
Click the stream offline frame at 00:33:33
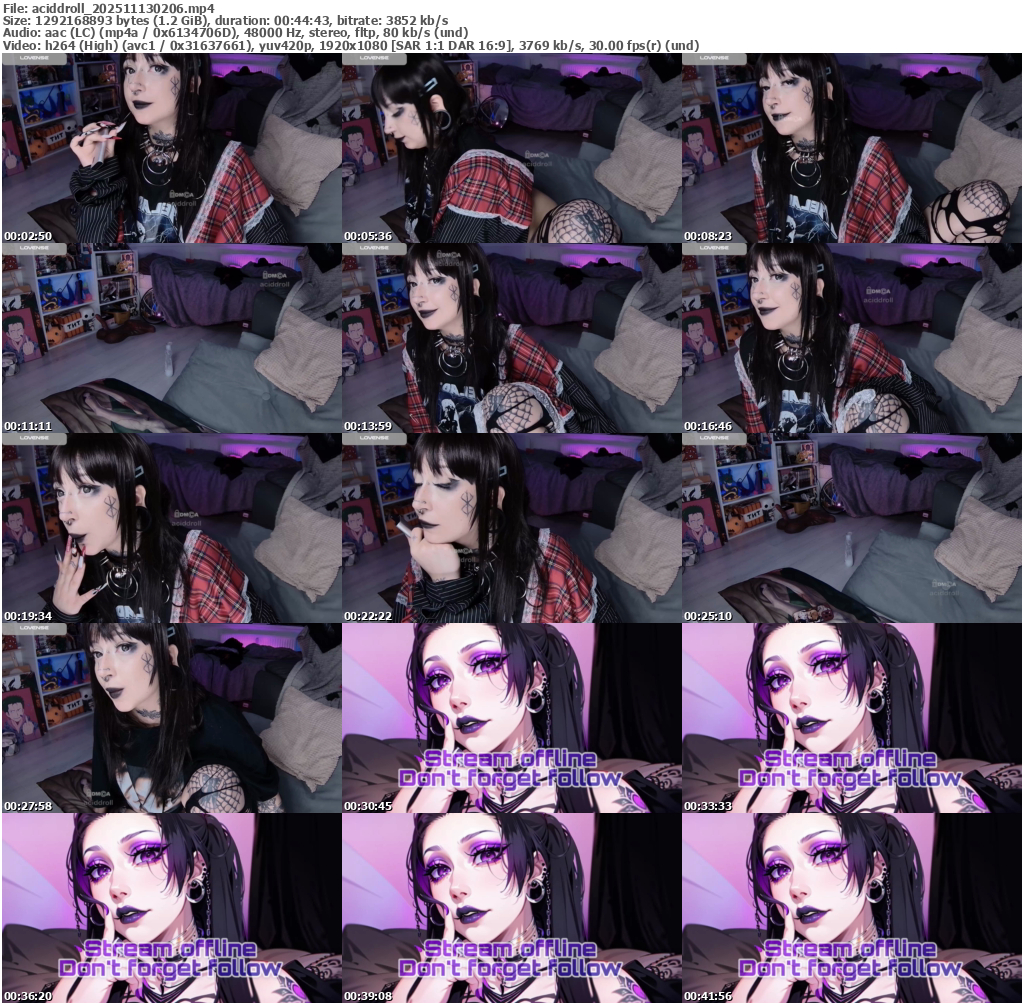click(852, 718)
